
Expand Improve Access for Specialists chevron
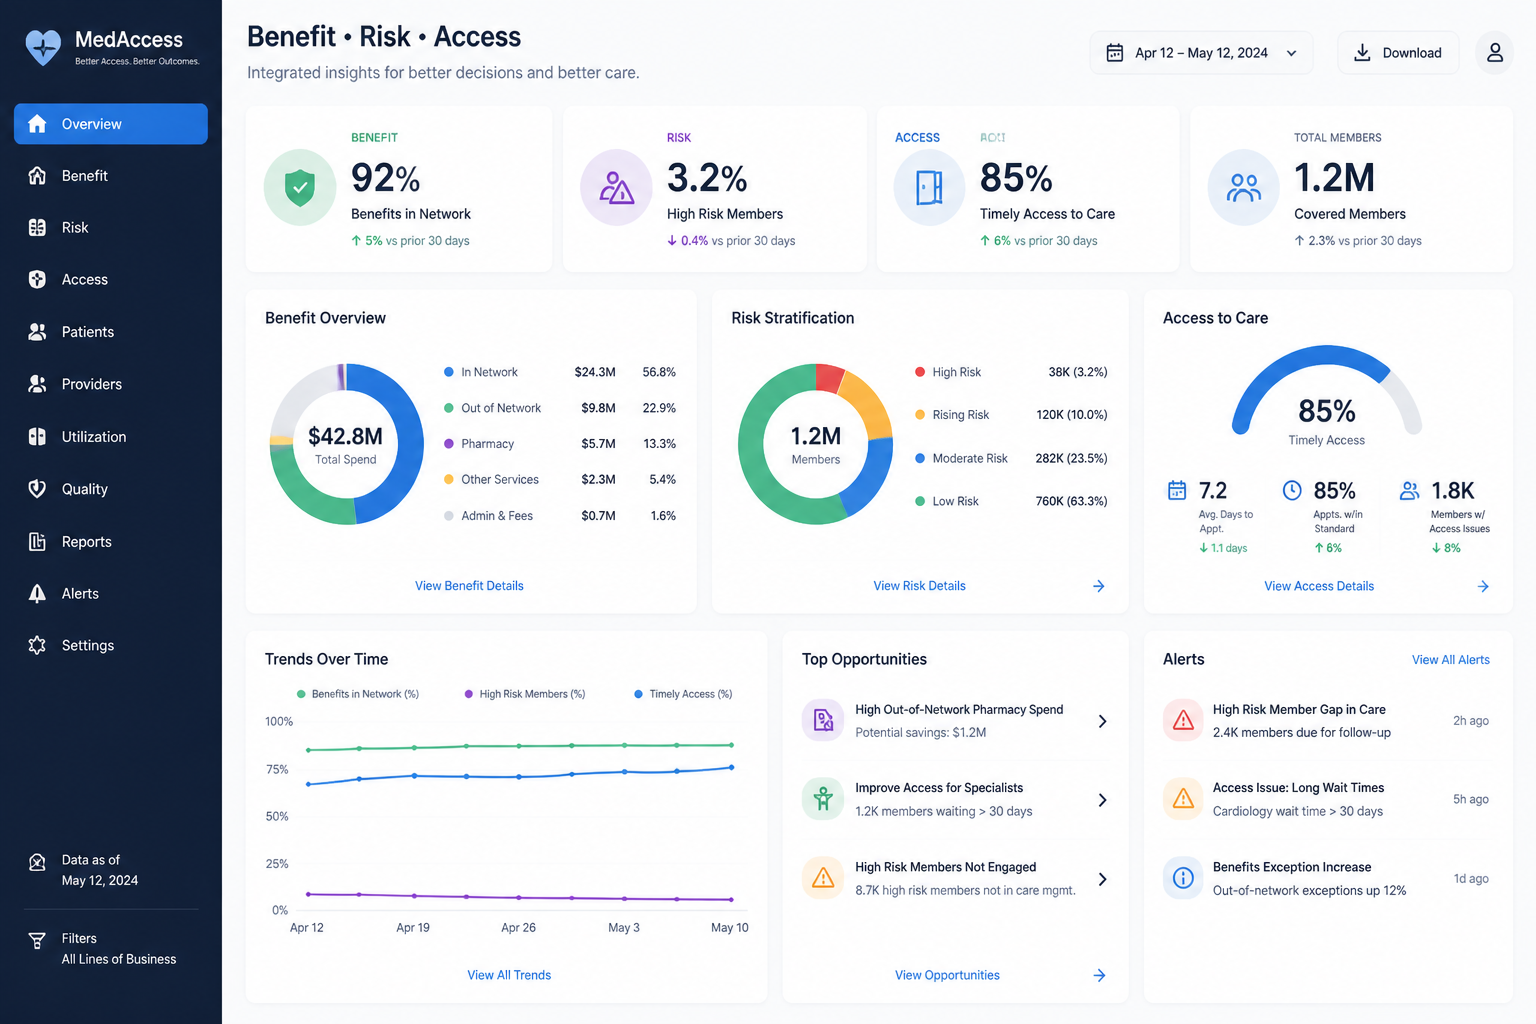[1102, 800]
